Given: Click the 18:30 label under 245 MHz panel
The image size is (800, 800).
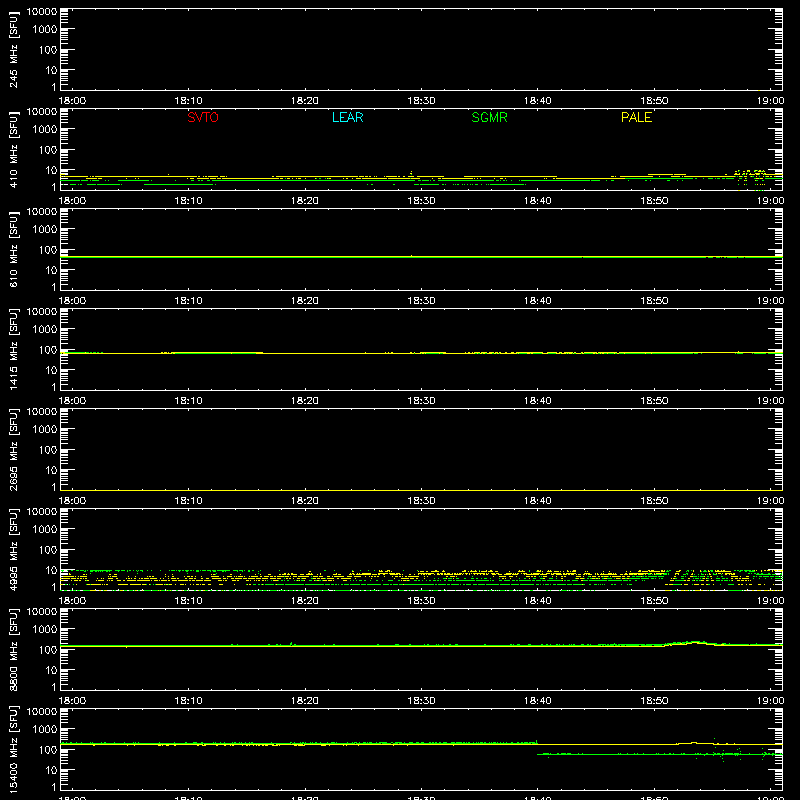Looking at the screenshot, I should click(x=421, y=101).
